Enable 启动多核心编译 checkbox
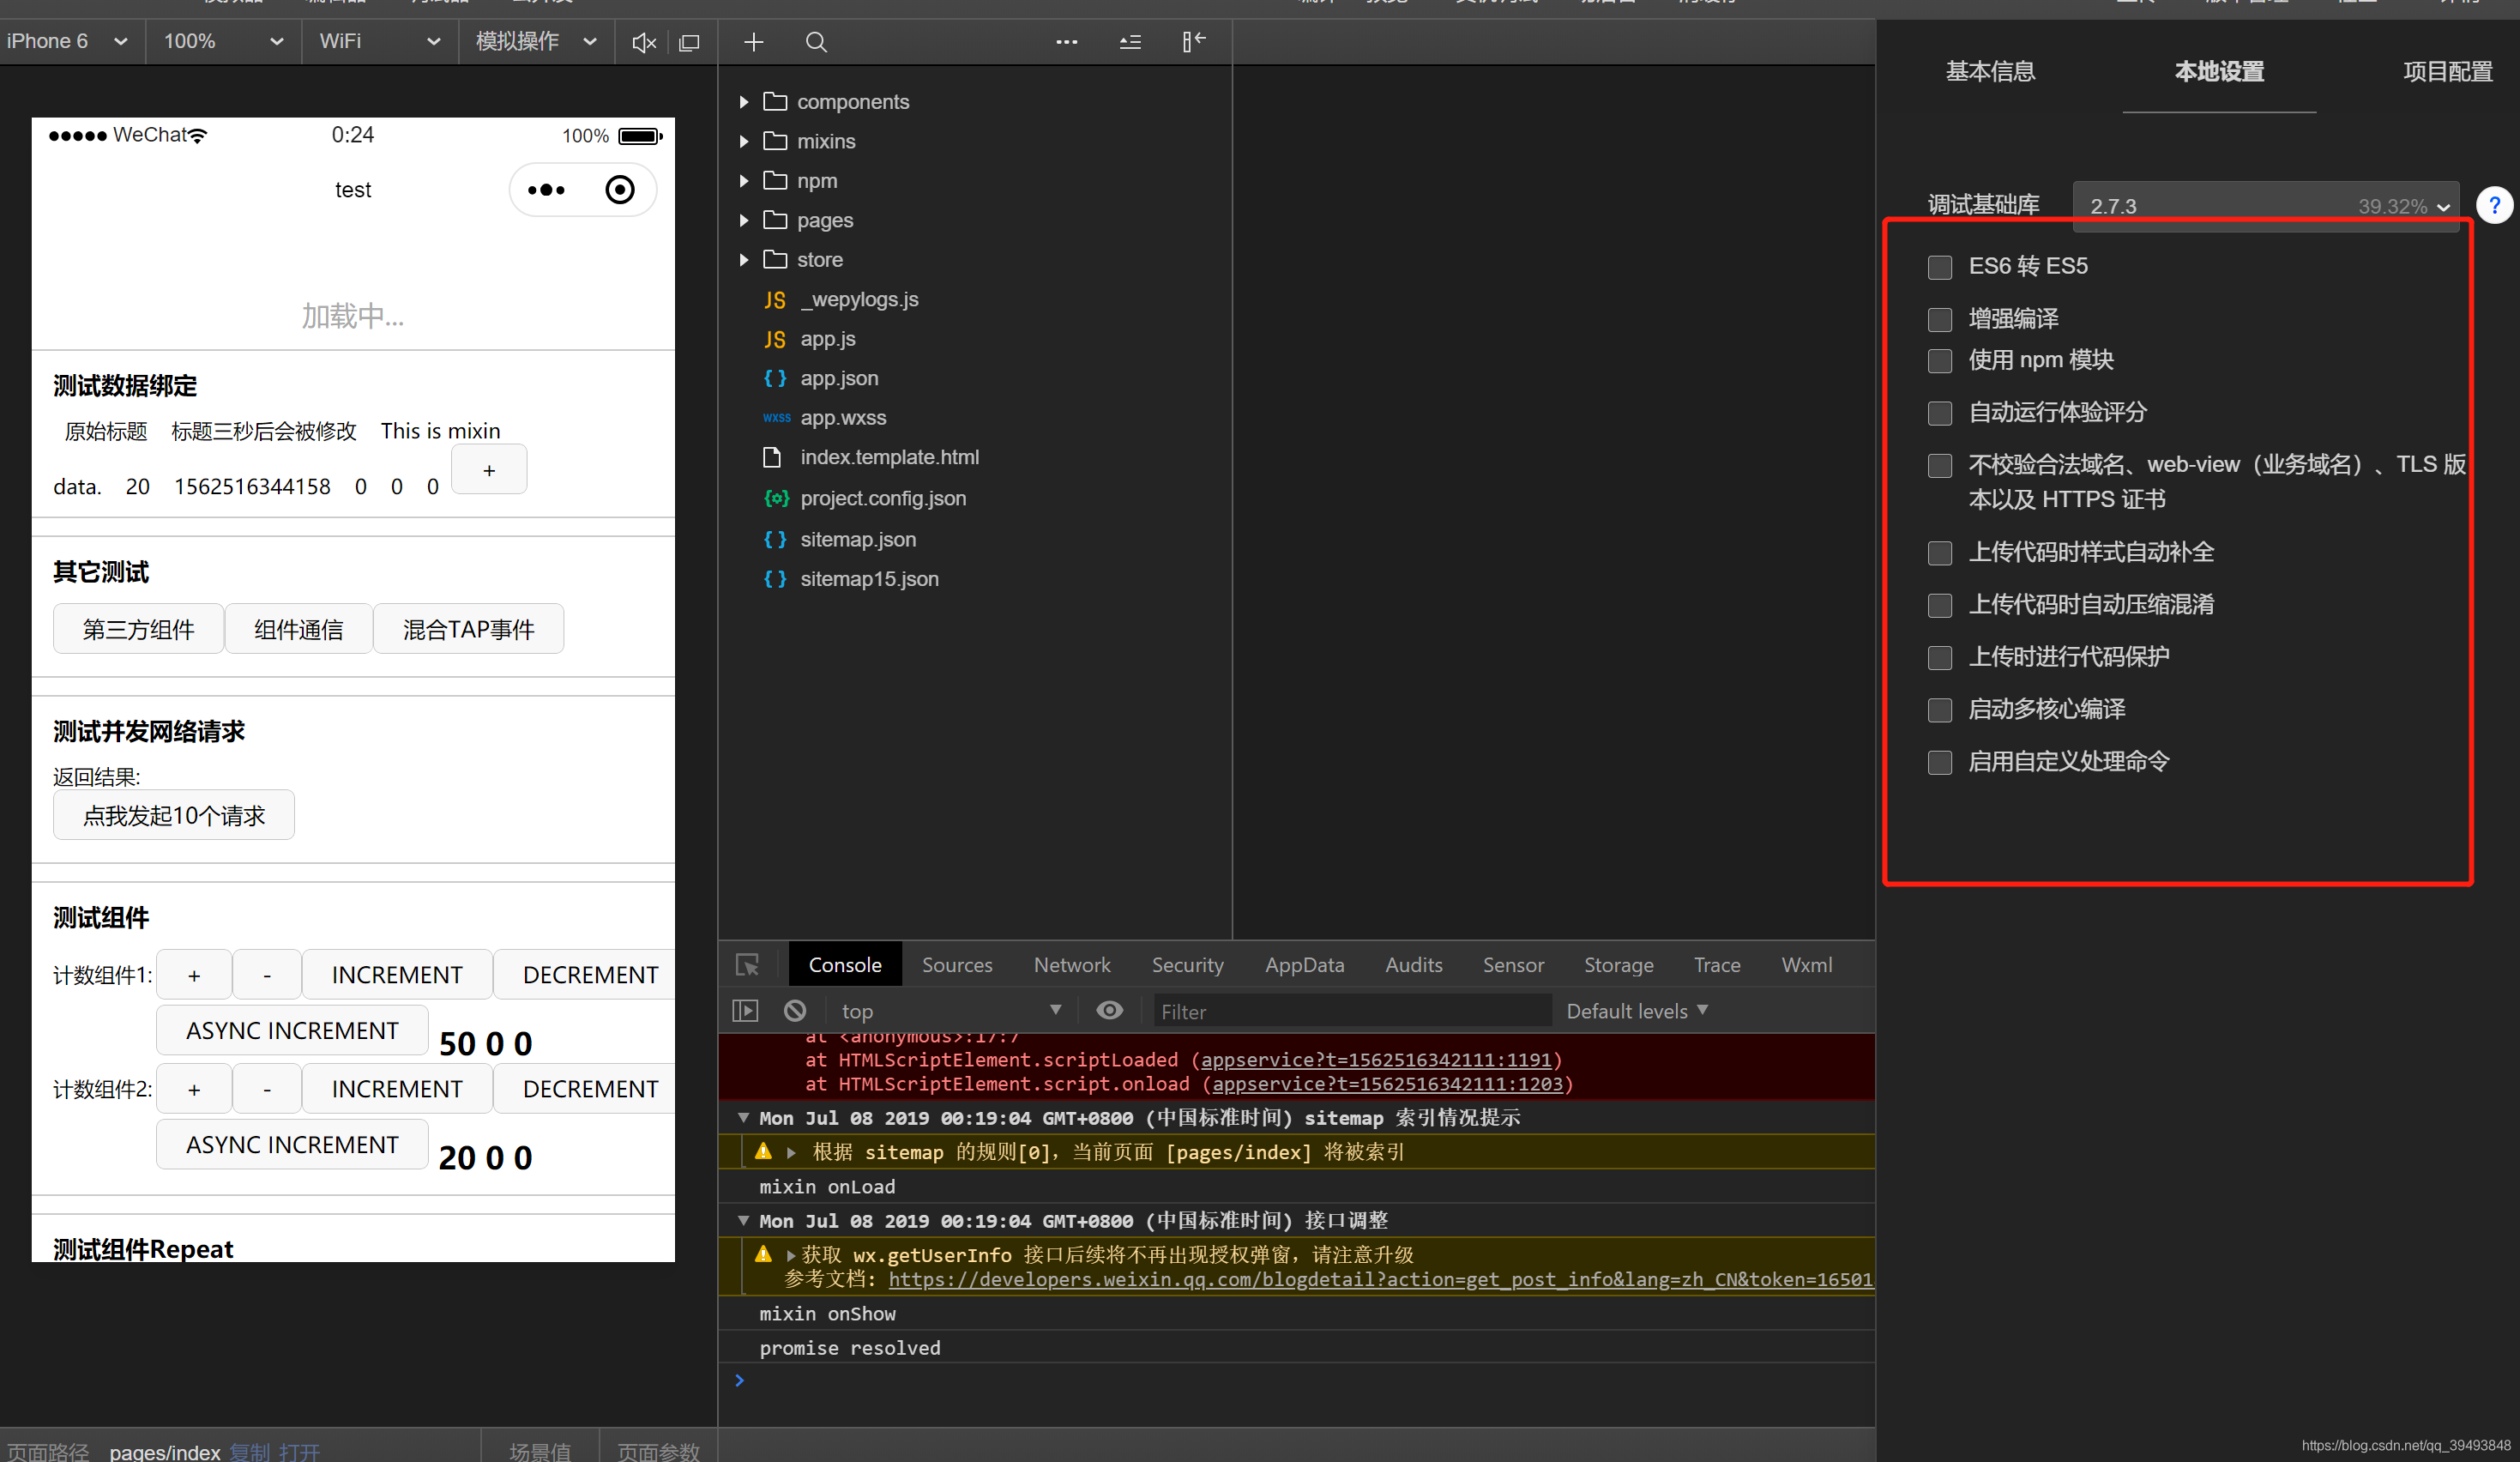The width and height of the screenshot is (2520, 1462). pos(1940,710)
